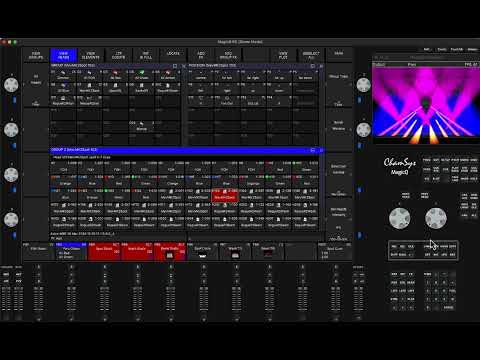Click the blue button under top right encoder

[x=359, y=100]
